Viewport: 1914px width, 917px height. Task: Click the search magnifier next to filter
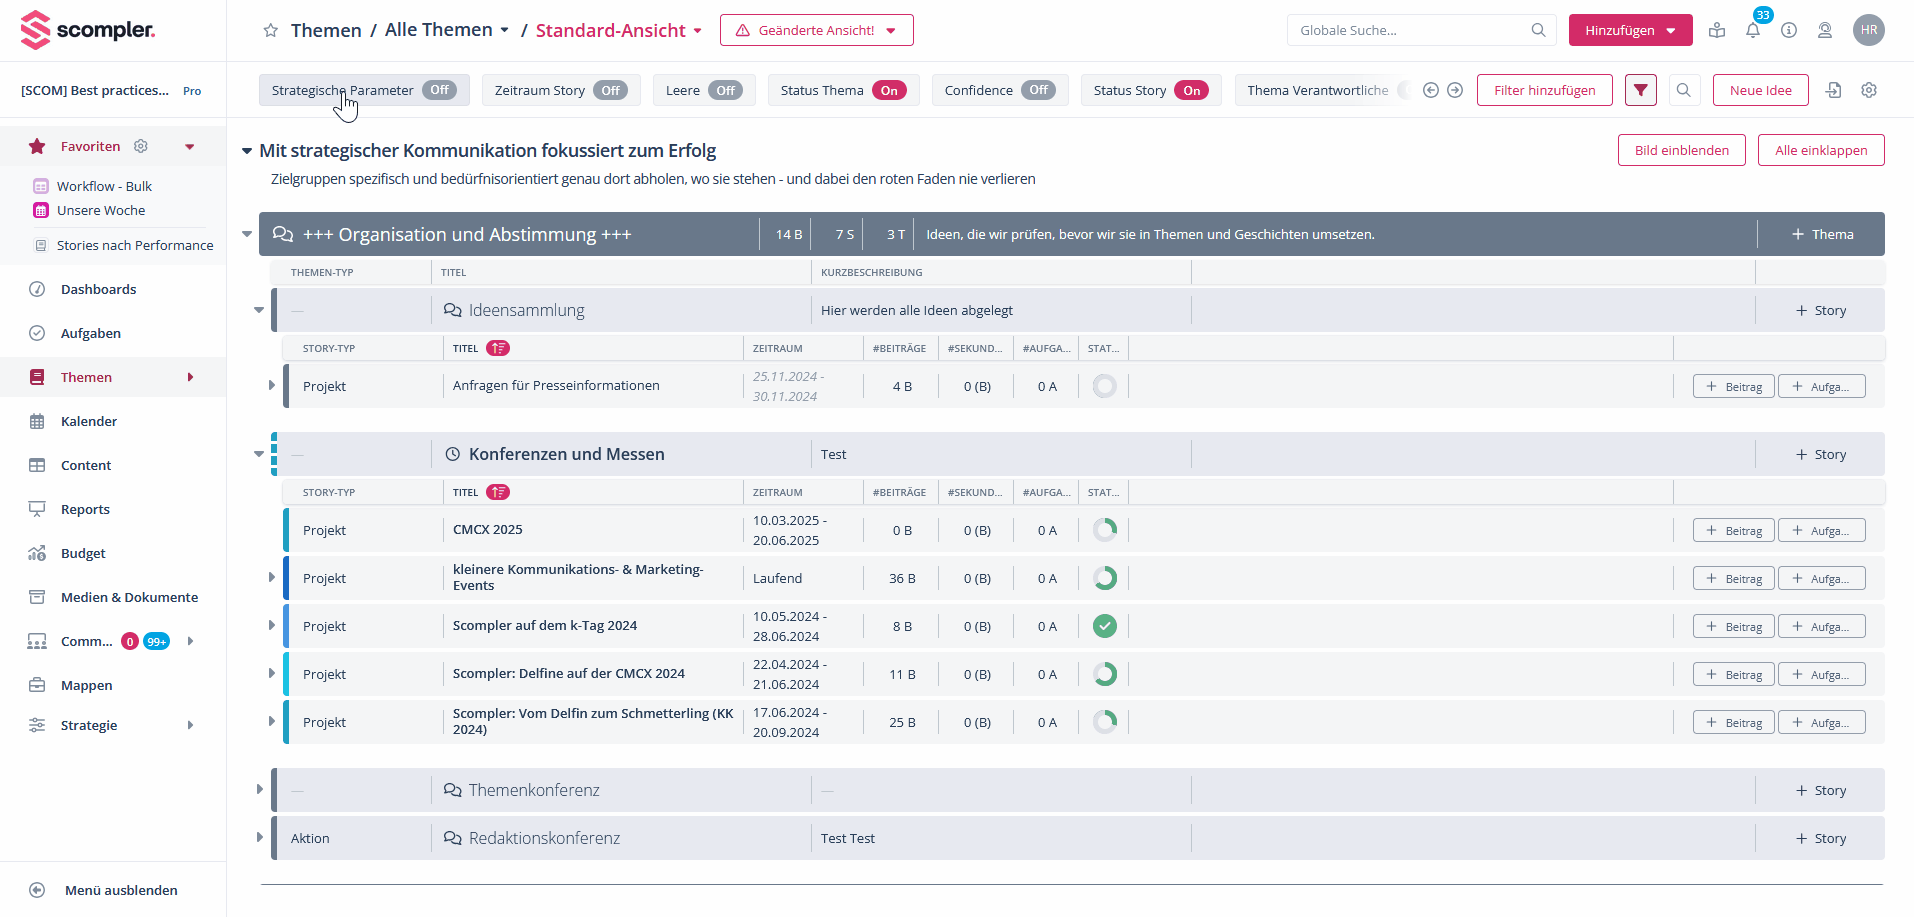(1684, 90)
